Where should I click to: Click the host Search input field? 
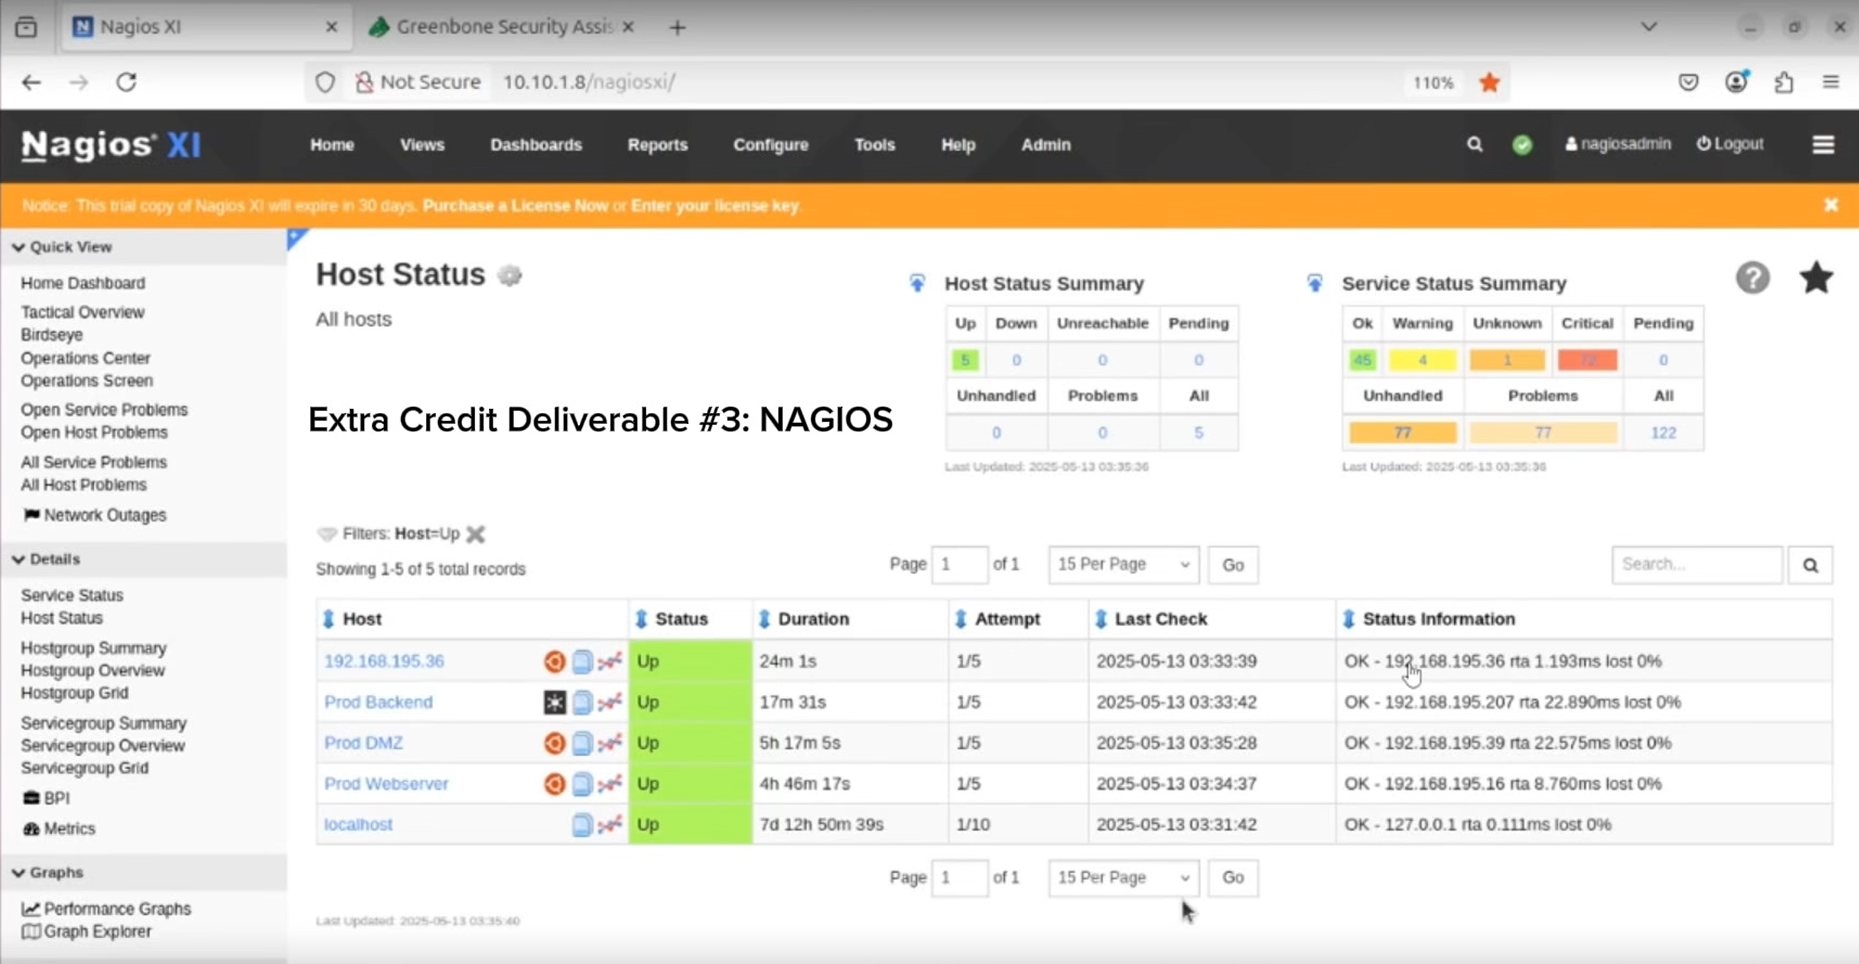pyautogui.click(x=1696, y=565)
